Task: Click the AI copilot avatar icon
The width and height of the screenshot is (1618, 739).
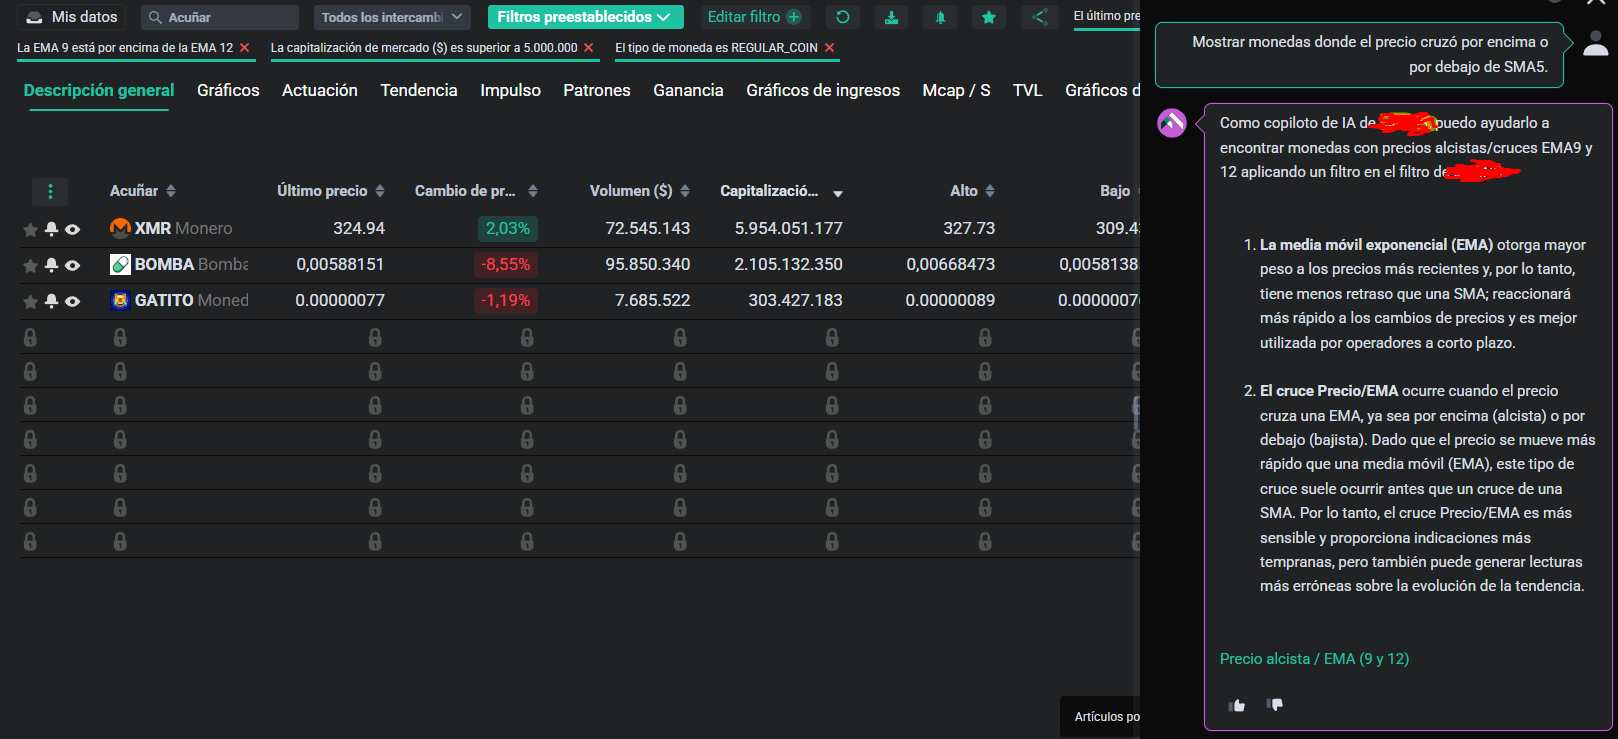Action: click(x=1172, y=123)
